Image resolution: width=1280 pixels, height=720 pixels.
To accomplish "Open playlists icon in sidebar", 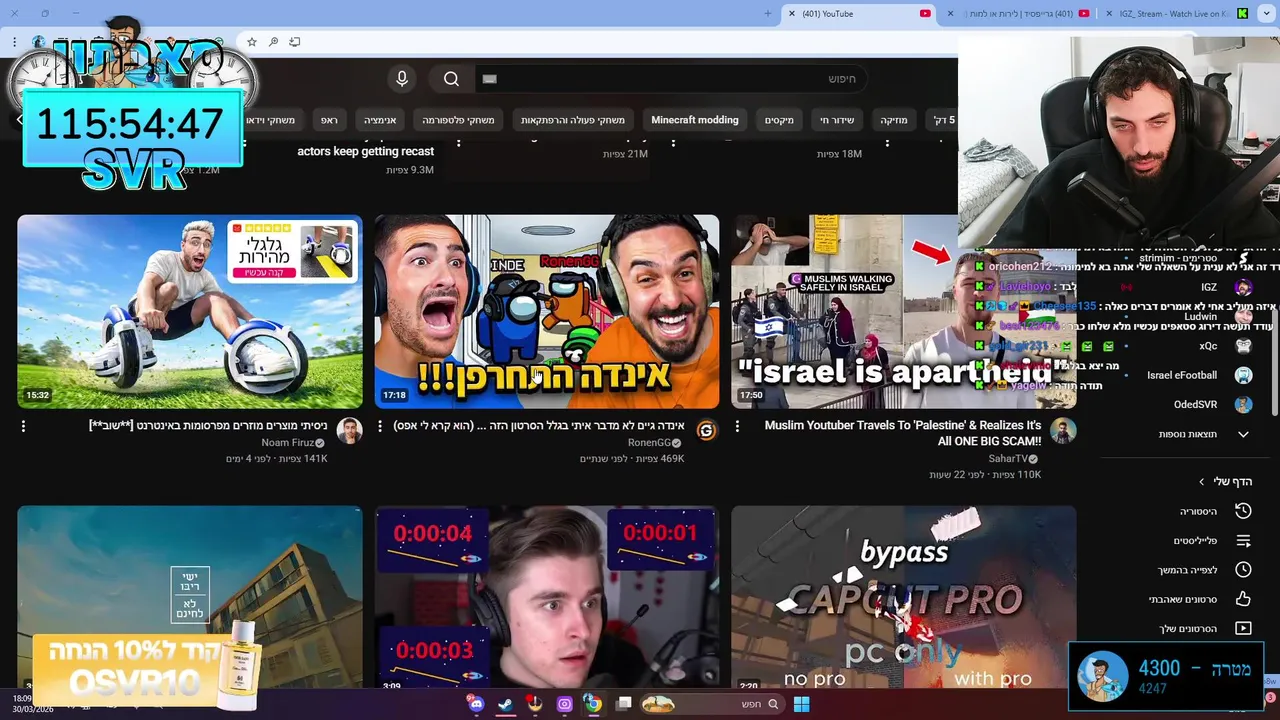I will 1243,541.
